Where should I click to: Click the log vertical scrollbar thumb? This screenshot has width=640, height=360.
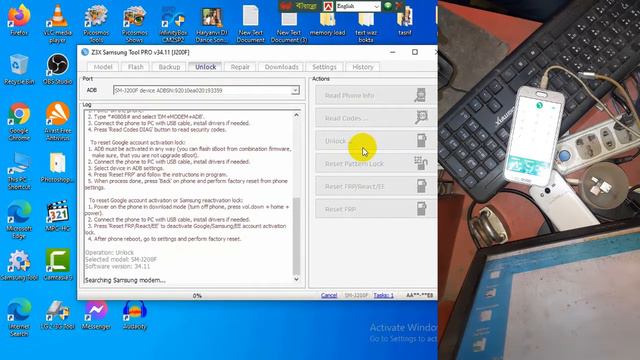coord(296,236)
